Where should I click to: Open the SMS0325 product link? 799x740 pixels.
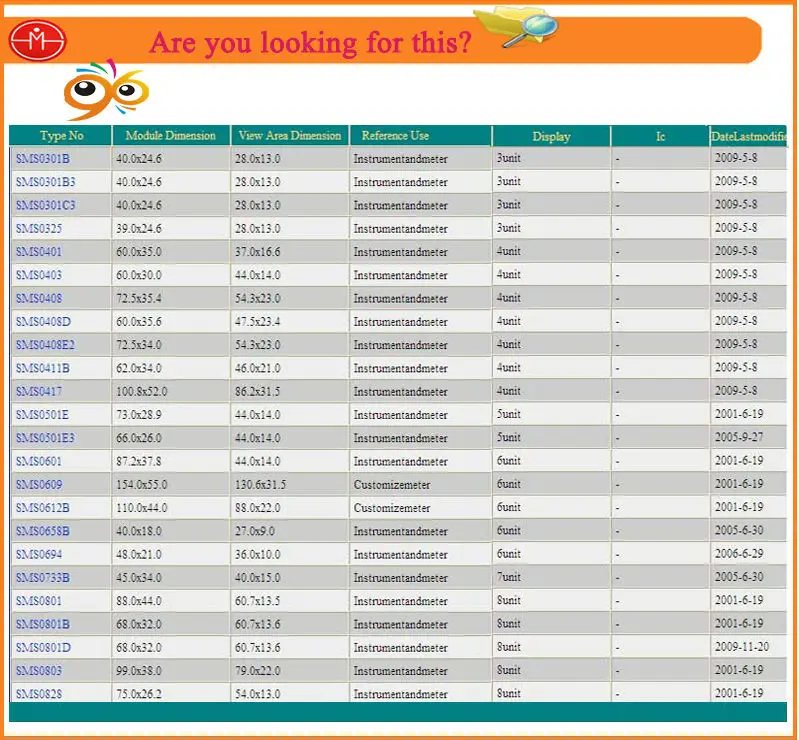(x=38, y=229)
